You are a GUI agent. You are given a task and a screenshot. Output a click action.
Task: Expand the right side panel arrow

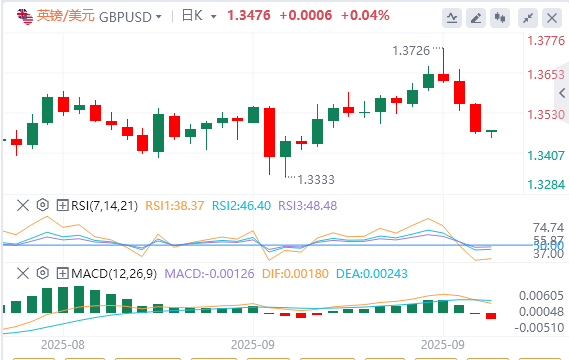pyautogui.click(x=562, y=93)
